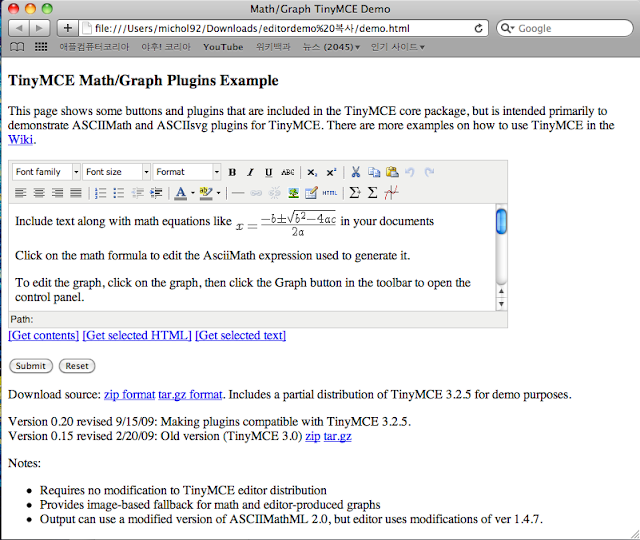
Task: Open the ASCIIsvg Graph button
Action: coord(391,192)
